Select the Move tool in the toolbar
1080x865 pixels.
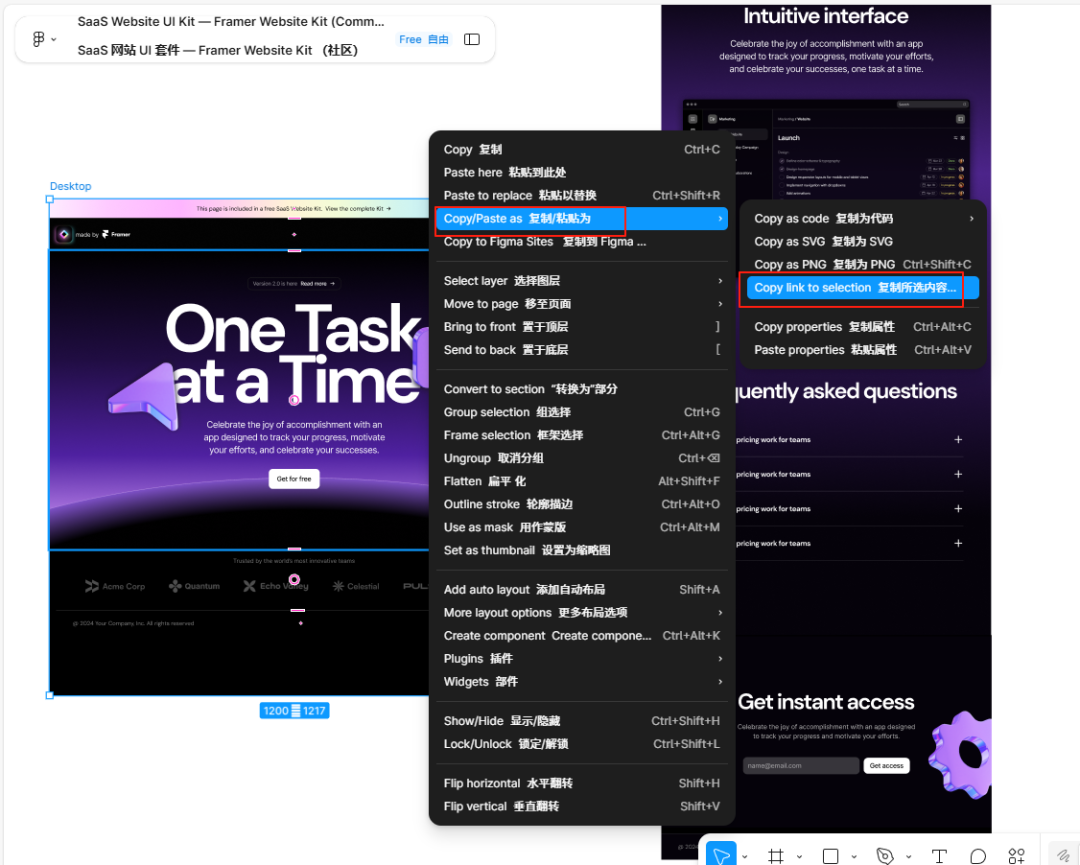pos(720,855)
